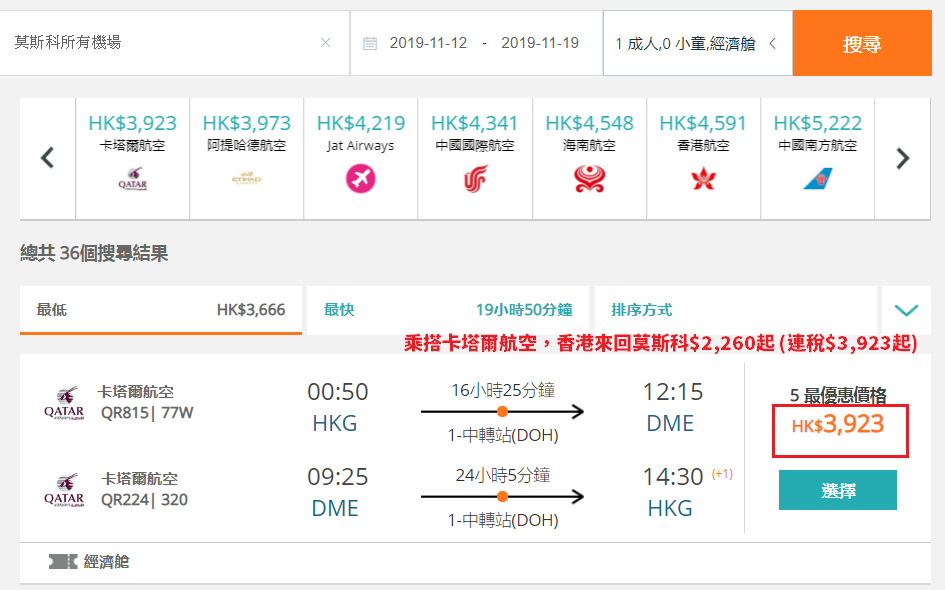This screenshot has height=590, width=945.
Task: Click the 14:30 HKG return arrival time
Action: tap(673, 477)
